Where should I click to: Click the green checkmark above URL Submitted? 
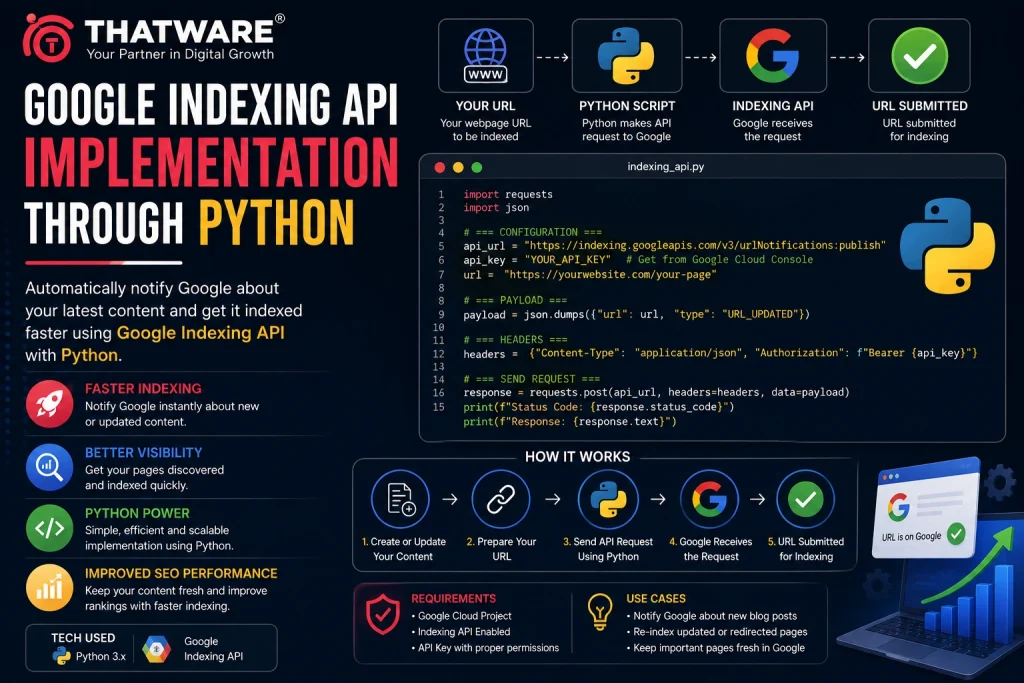click(919, 56)
